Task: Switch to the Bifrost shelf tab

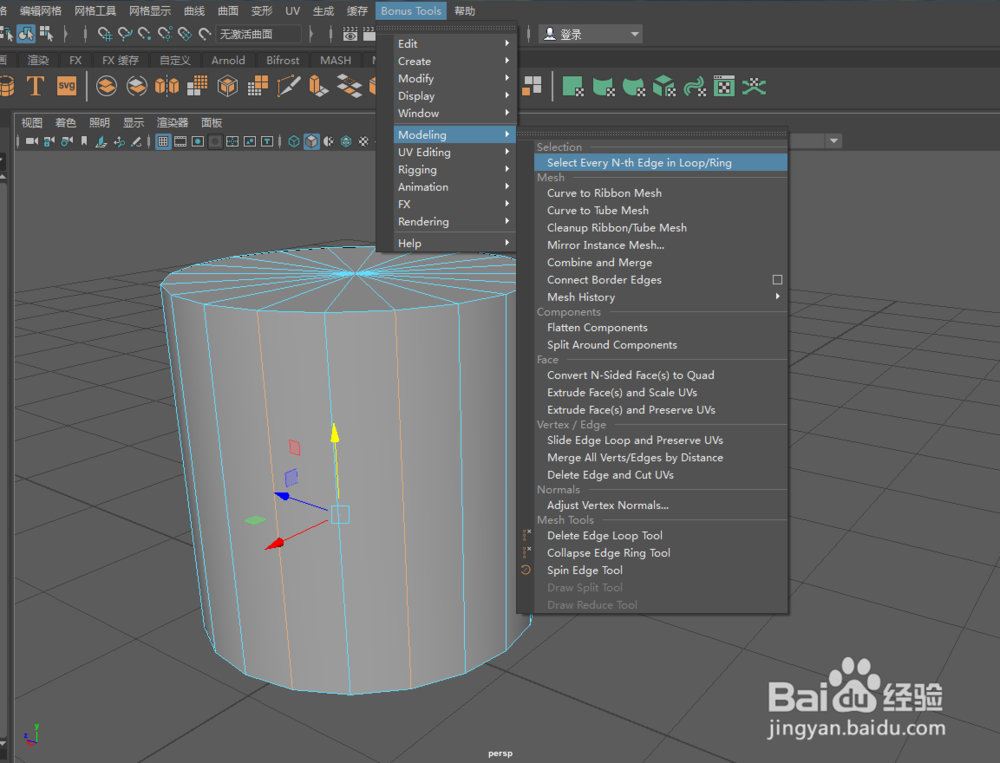Action: pyautogui.click(x=283, y=60)
